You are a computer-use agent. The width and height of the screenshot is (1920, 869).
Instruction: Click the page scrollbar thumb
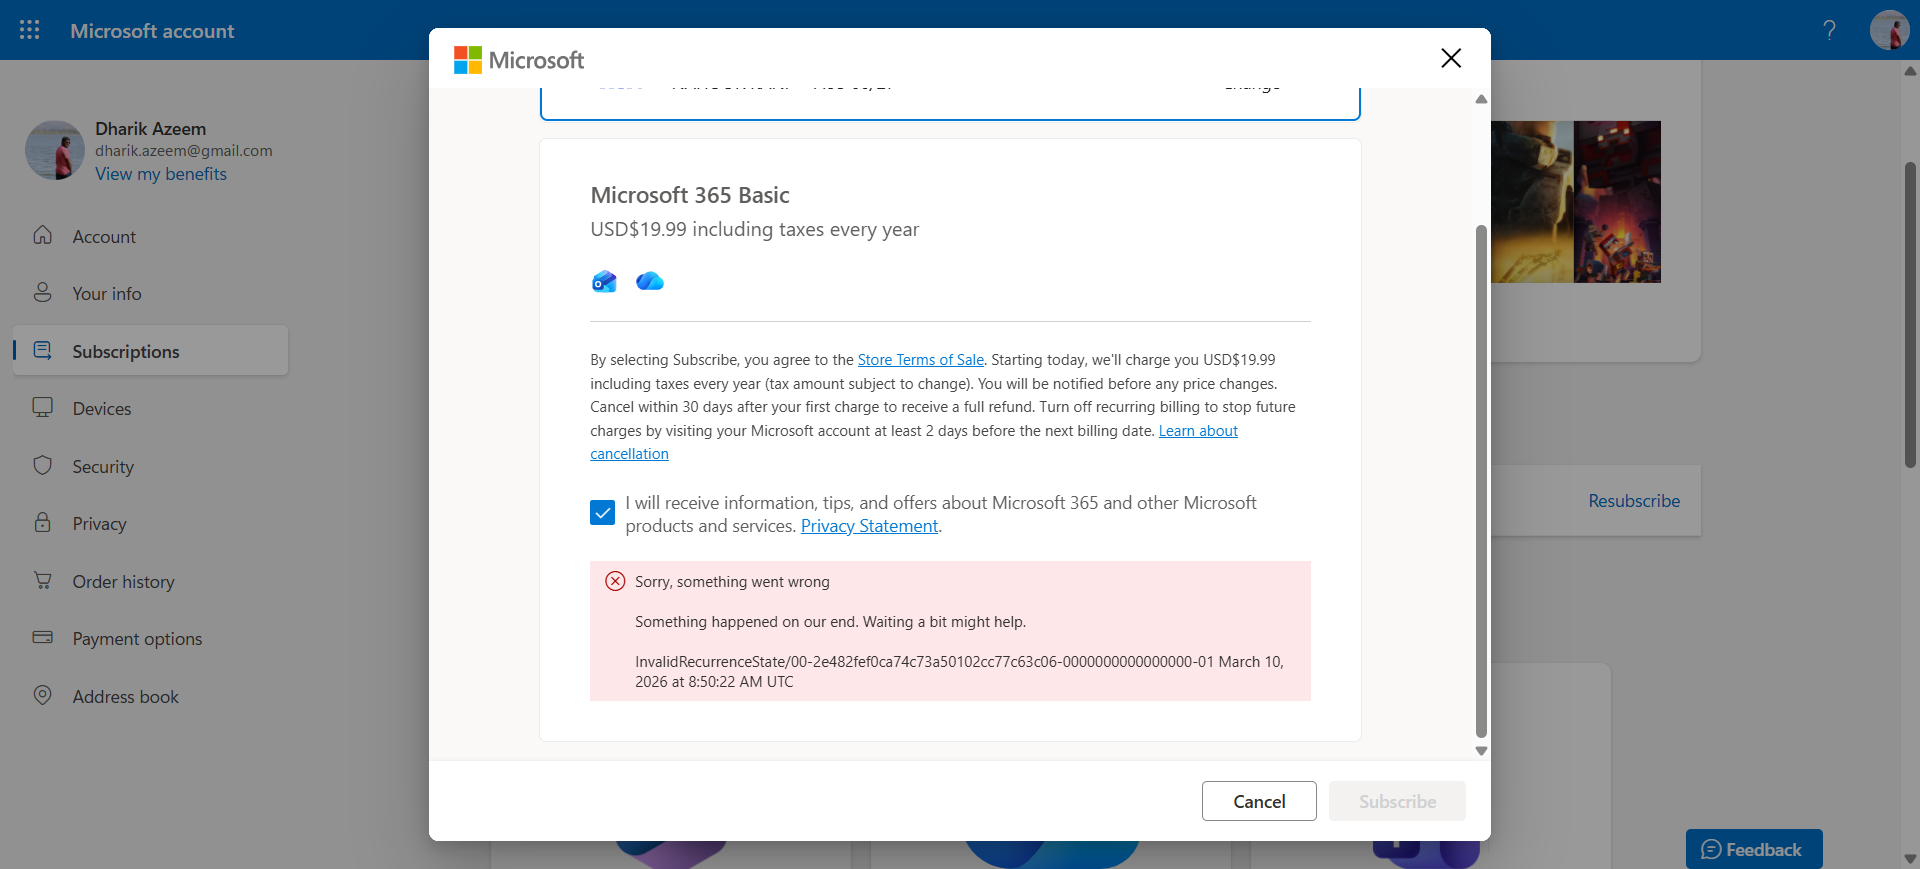coord(1910,315)
